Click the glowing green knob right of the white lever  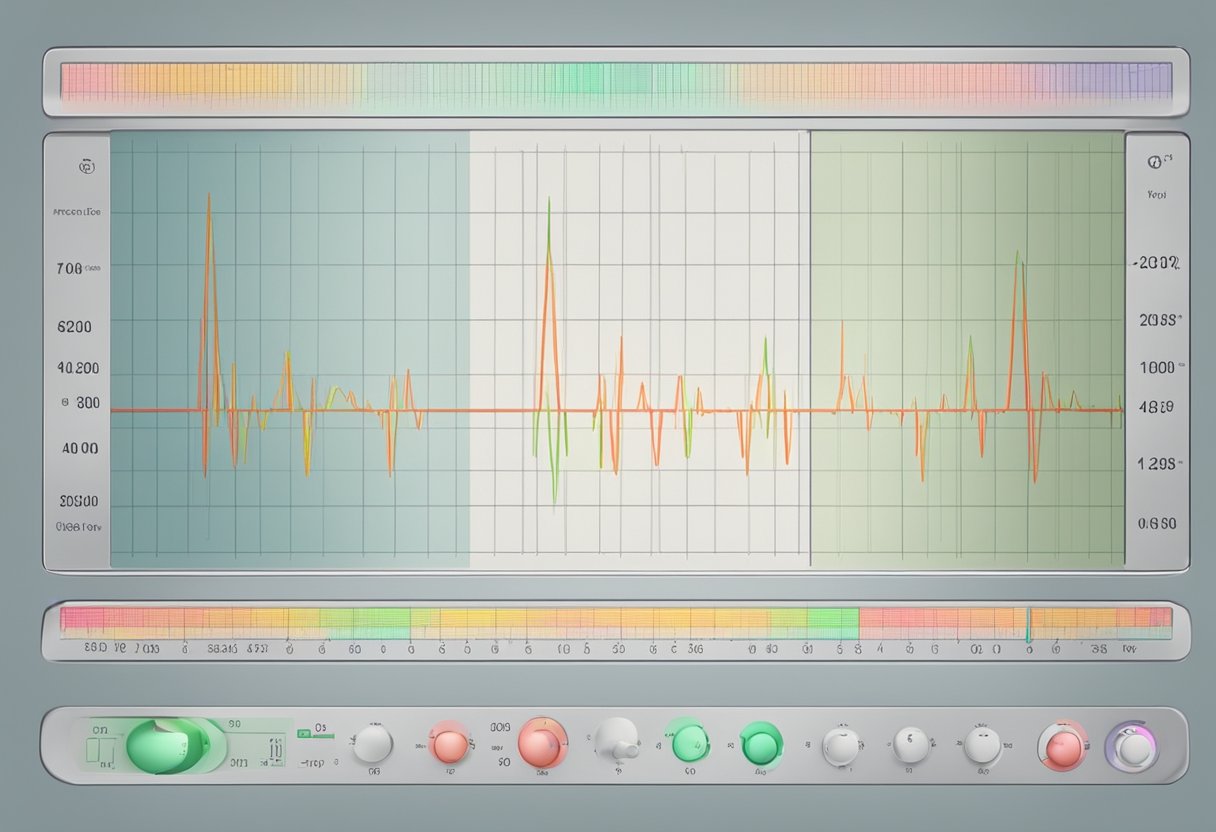(688, 744)
